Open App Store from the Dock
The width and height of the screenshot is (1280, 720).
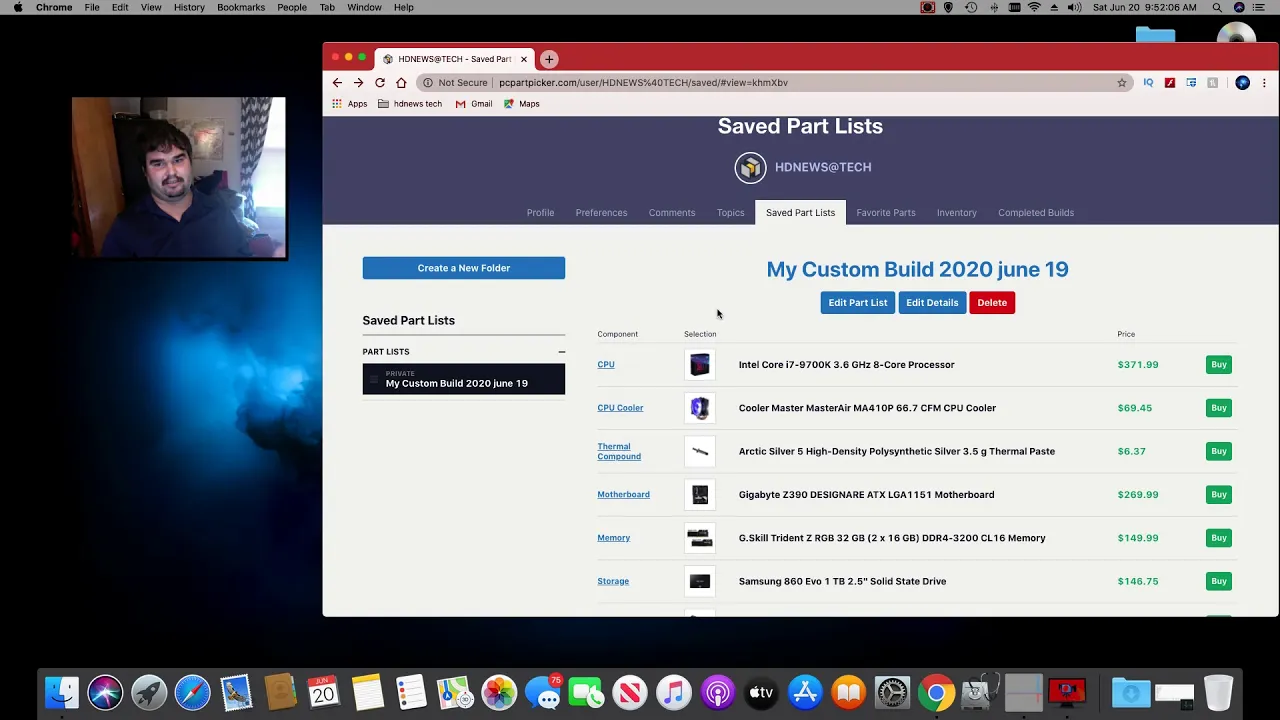click(805, 692)
